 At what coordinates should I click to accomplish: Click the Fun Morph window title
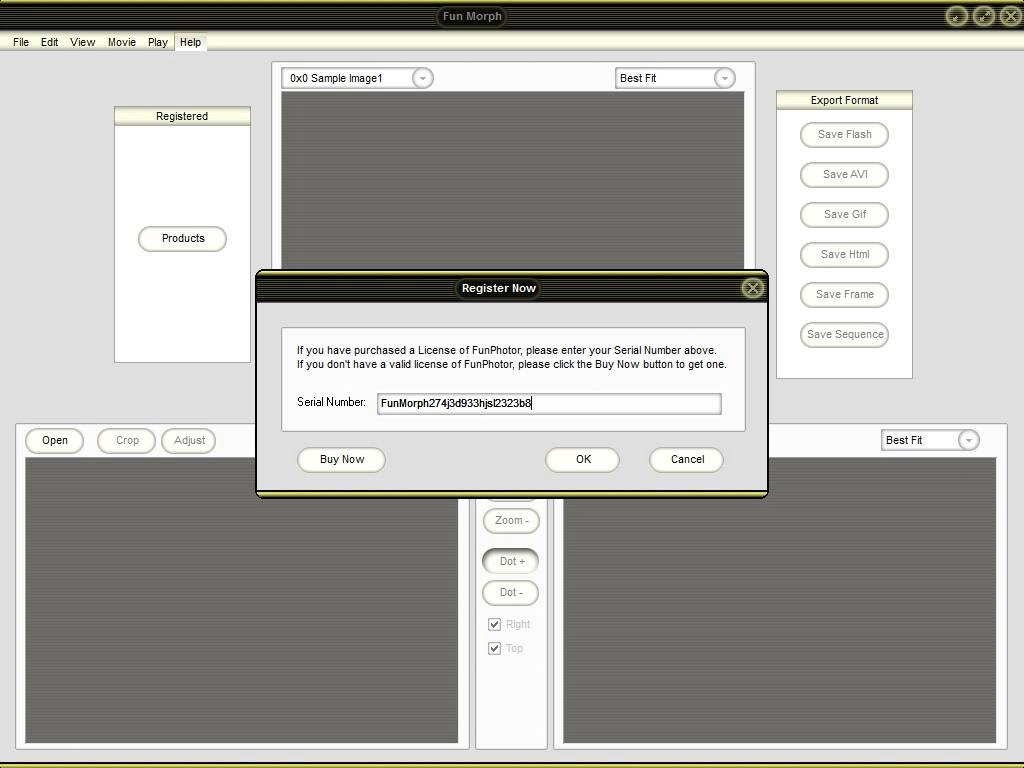coord(472,16)
